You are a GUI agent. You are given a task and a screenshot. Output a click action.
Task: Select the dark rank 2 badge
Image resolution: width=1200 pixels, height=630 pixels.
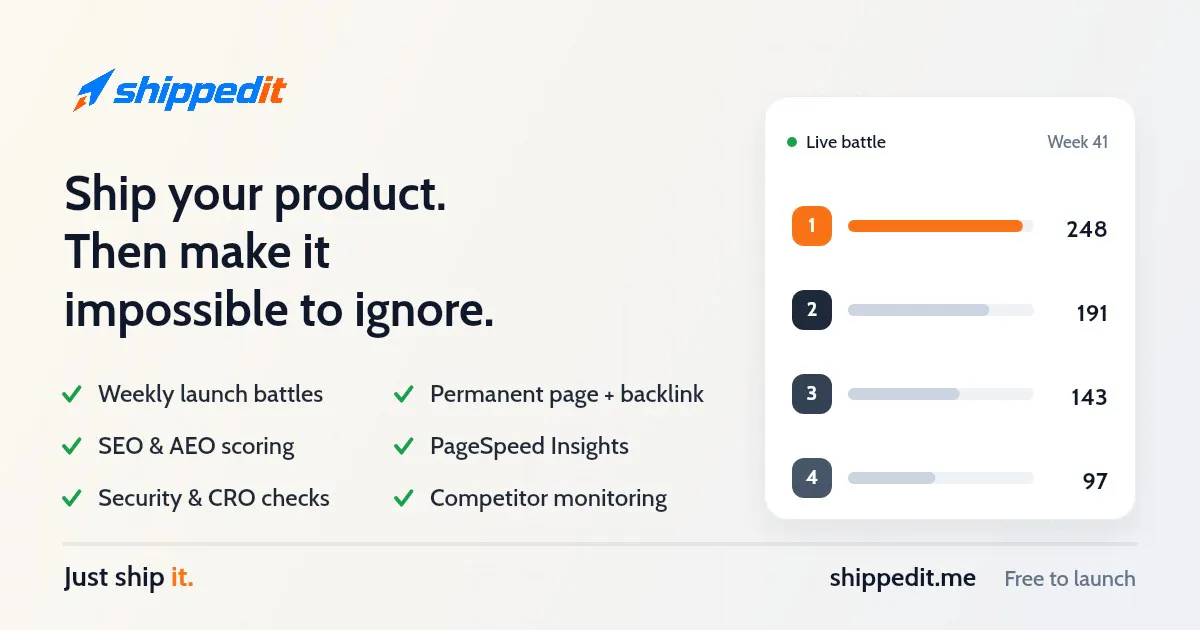pos(812,310)
